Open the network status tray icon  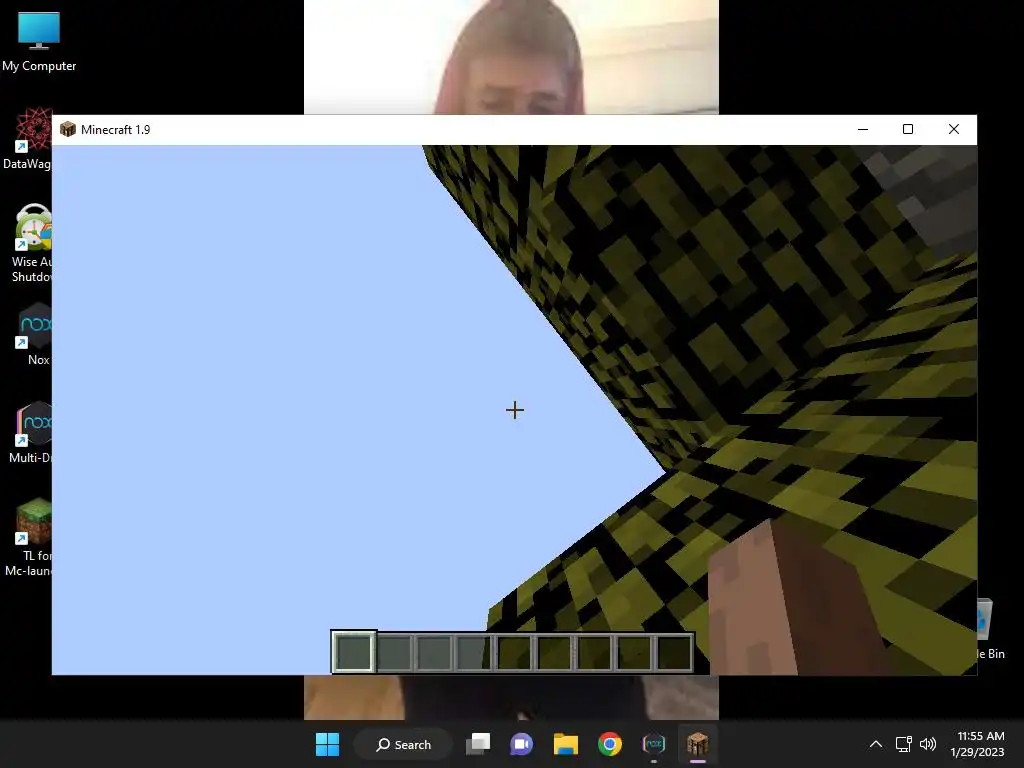tap(904, 744)
